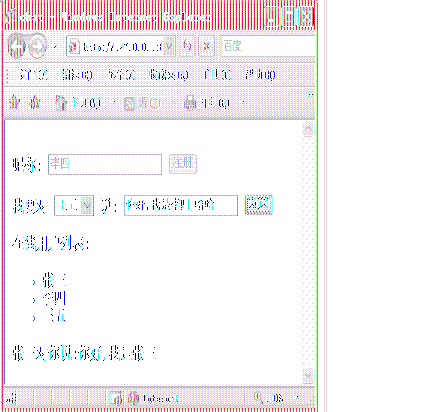Viewport: 425px width, 412px height.
Task: Click the popup blocker icon in the status bar
Action: [x=115, y=398]
